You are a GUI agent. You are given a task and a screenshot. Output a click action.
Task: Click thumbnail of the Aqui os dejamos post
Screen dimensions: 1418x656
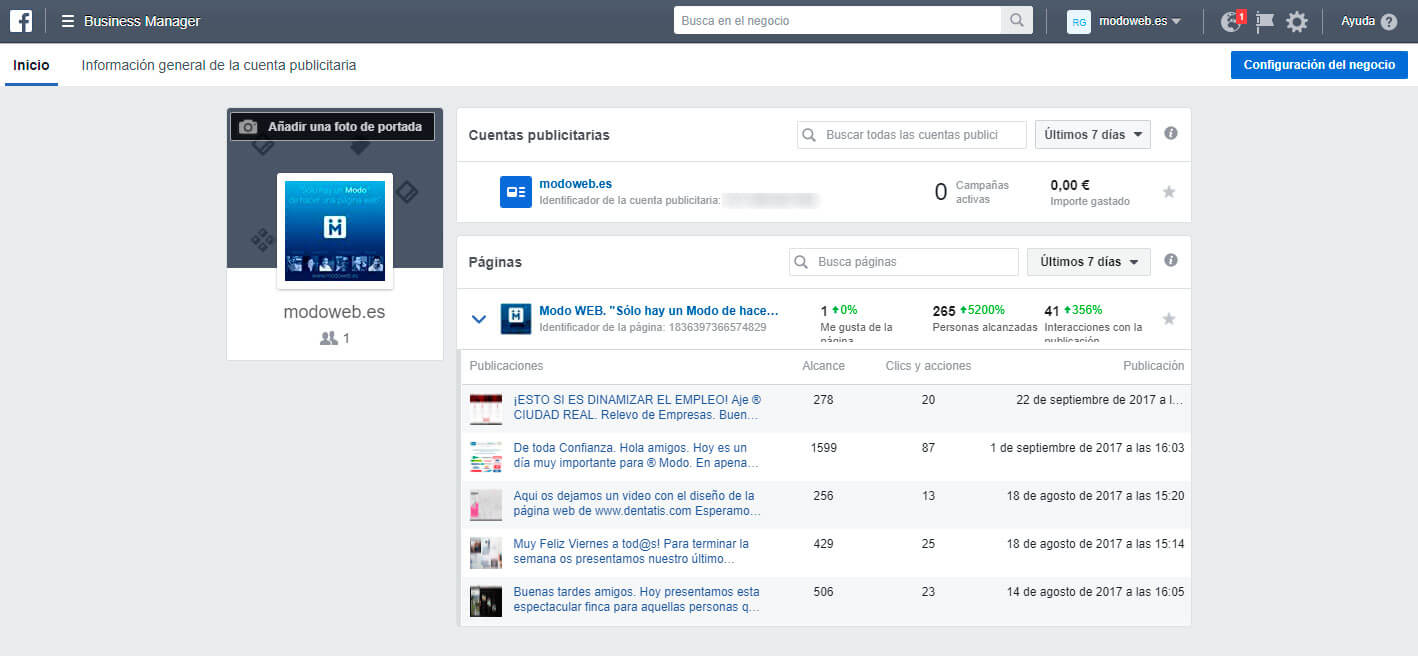(x=486, y=505)
